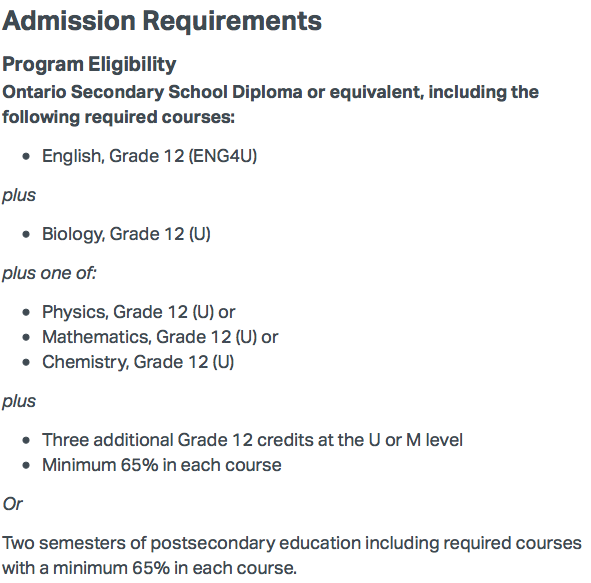Click the 'following required courses:' line
Screen dimensions: 591x583
118,118
